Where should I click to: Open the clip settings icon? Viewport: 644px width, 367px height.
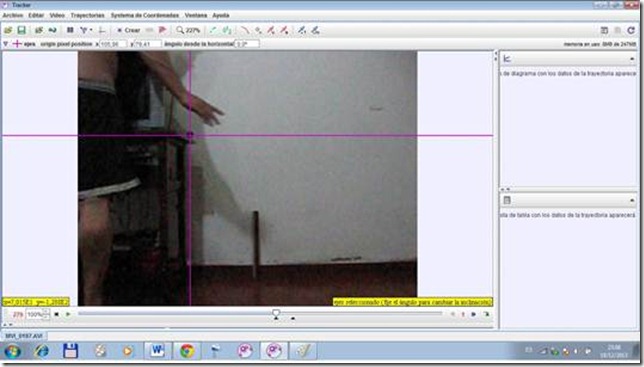pos(70,30)
